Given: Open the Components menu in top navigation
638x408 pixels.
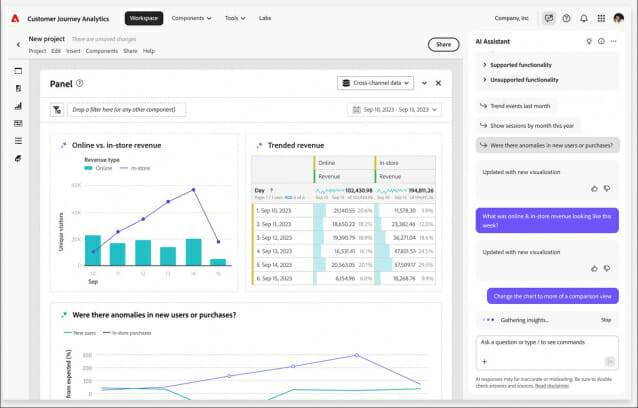Looking at the screenshot, I should (191, 18).
